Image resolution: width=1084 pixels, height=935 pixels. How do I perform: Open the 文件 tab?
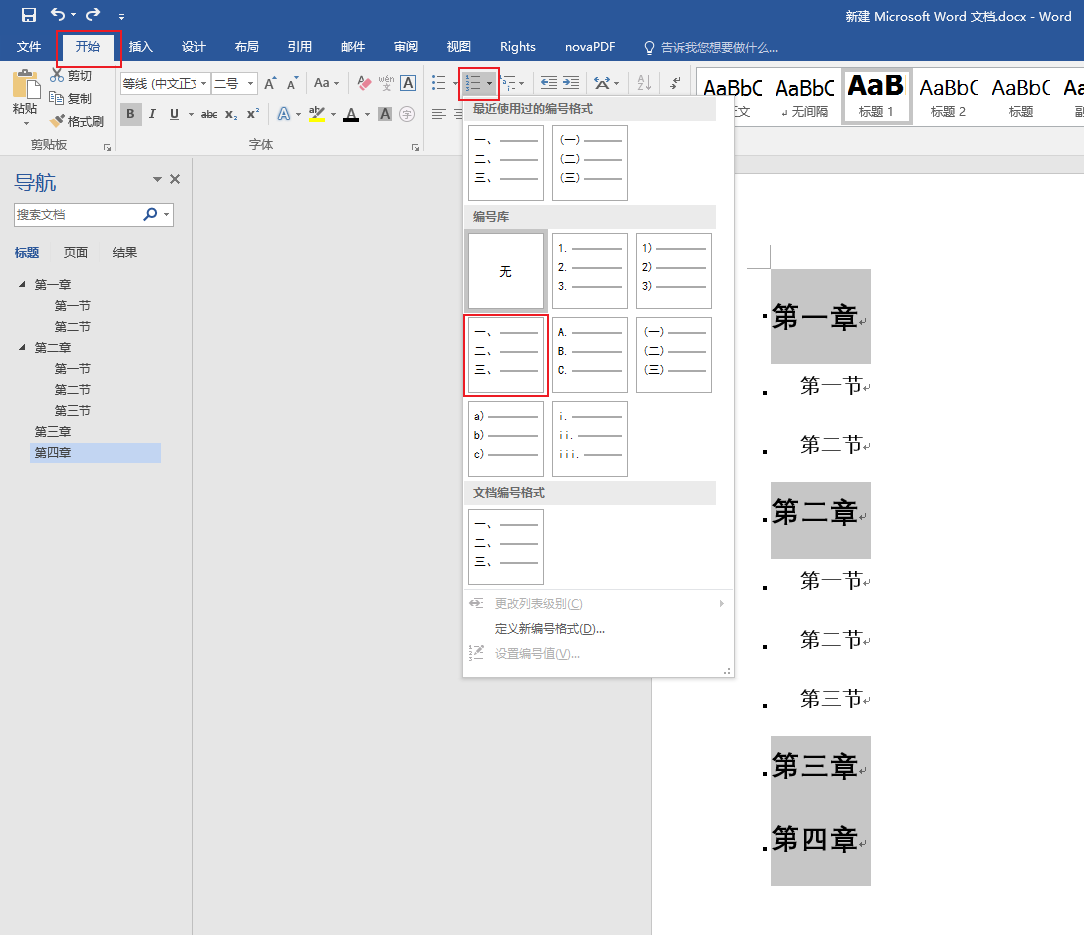click(x=29, y=47)
